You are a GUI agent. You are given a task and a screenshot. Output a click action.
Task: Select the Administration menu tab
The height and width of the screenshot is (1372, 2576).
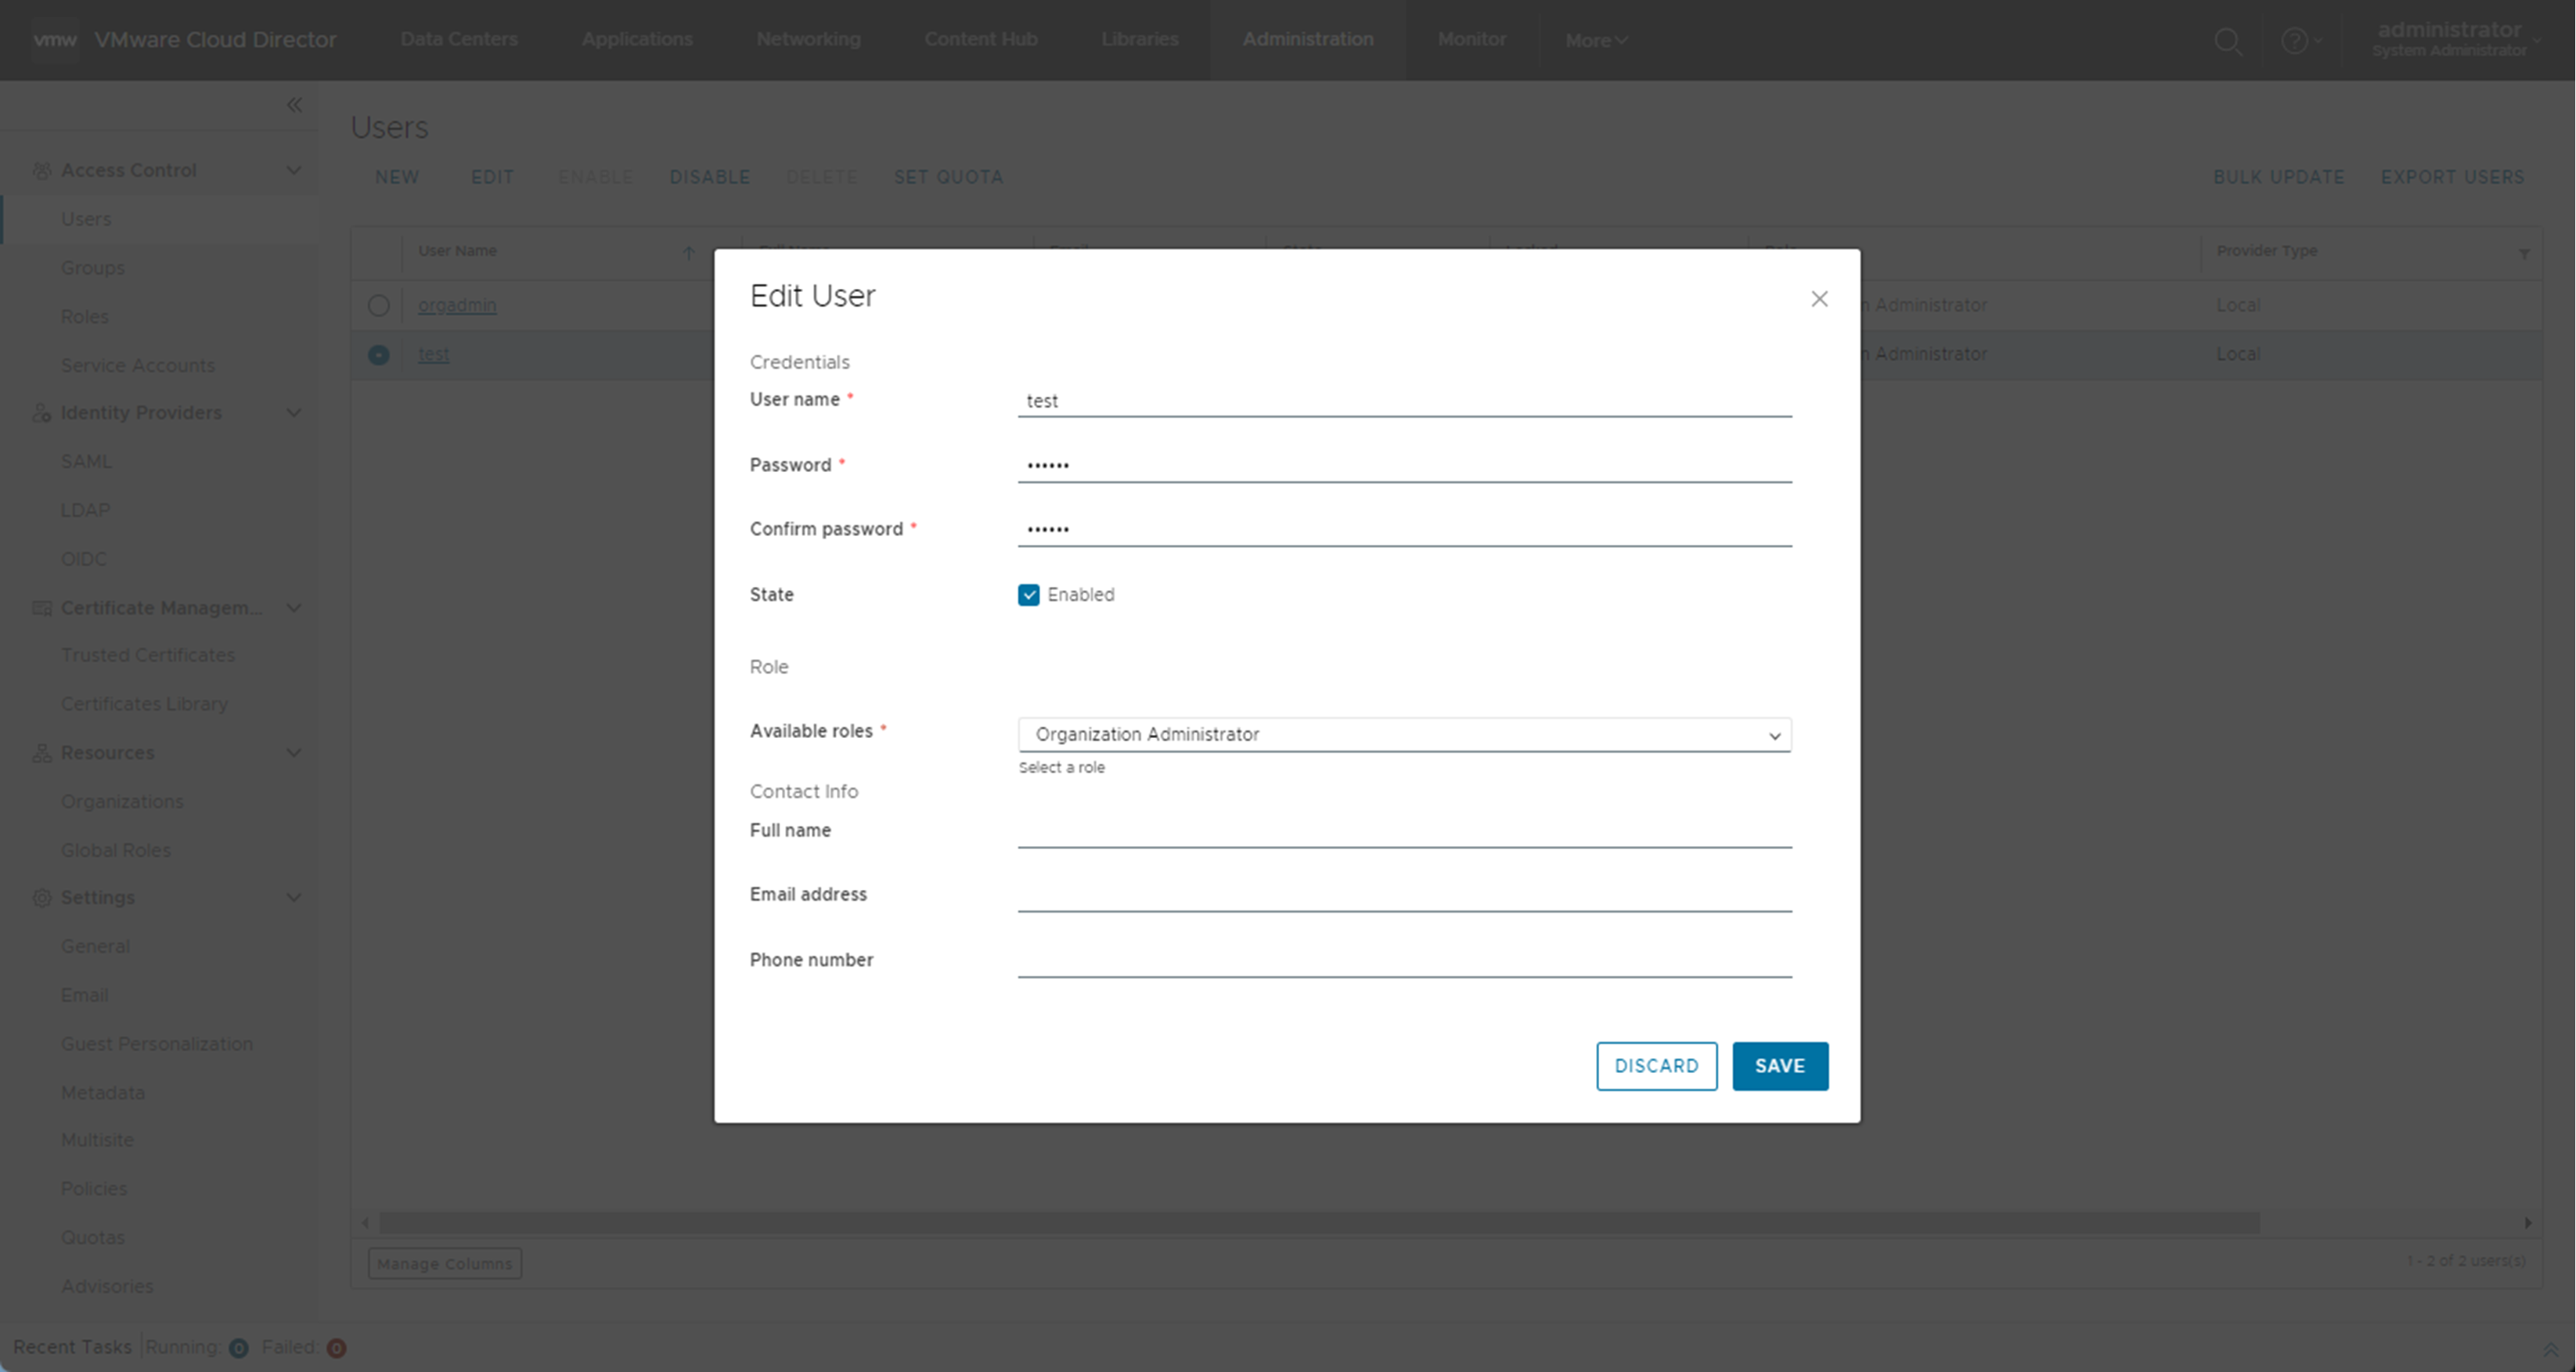(x=1309, y=39)
